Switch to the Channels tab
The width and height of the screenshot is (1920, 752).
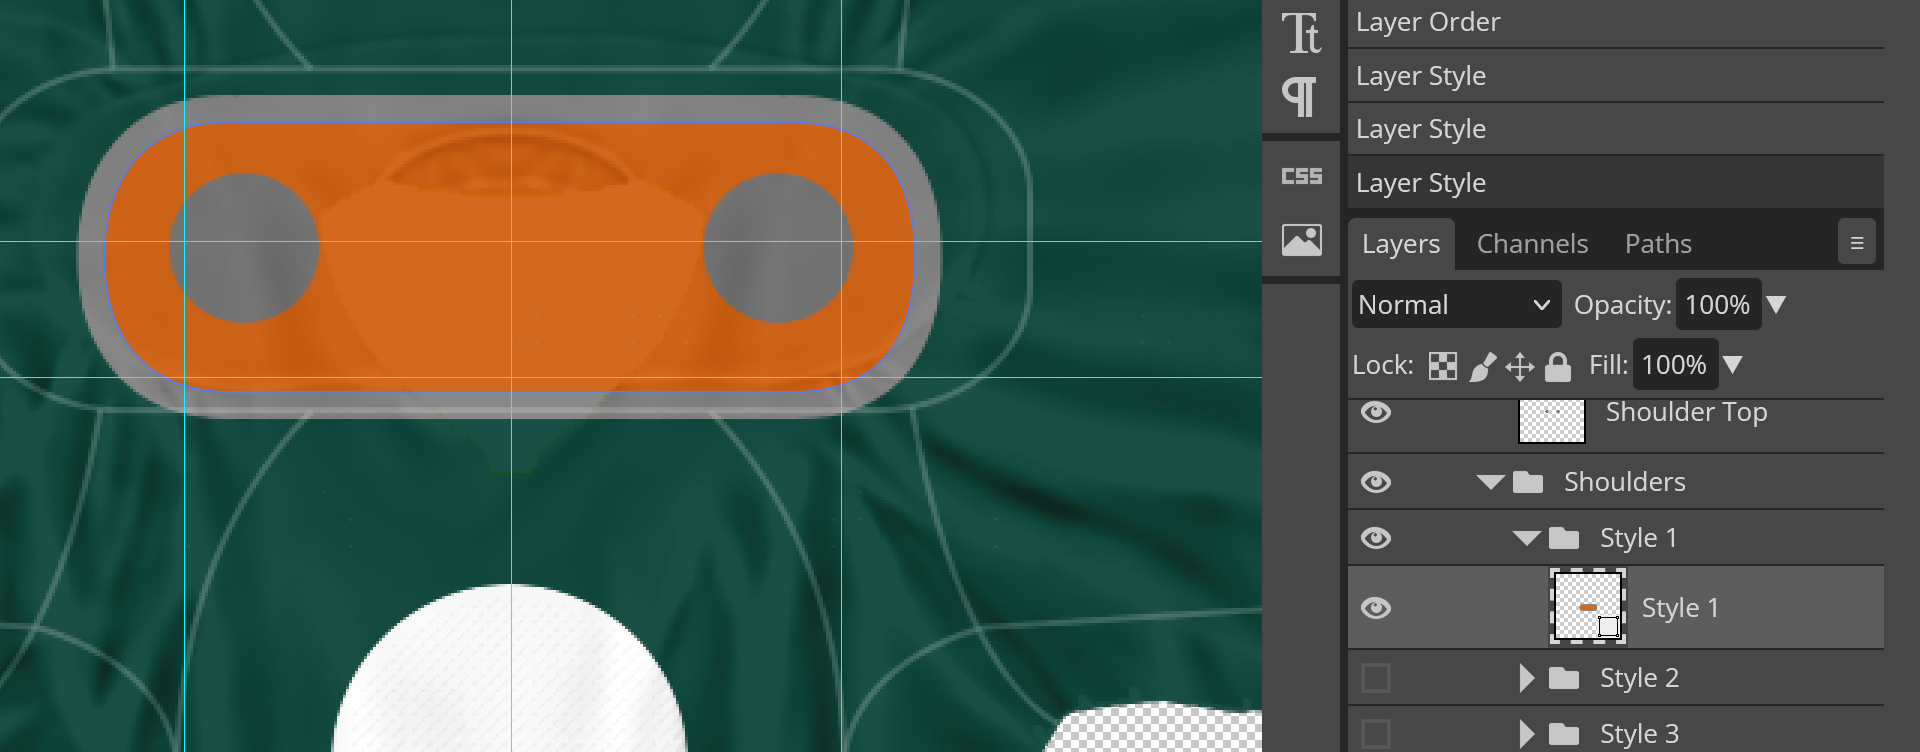[x=1532, y=244]
